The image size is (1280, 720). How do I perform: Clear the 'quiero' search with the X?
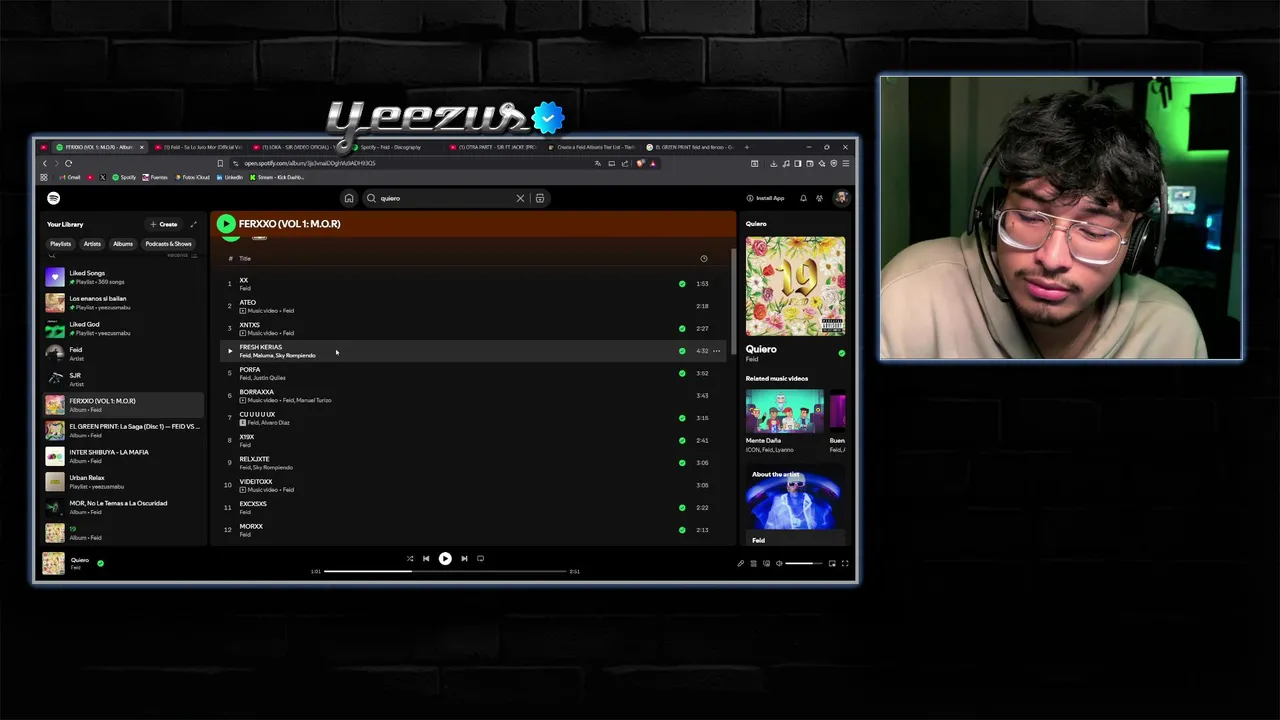(520, 198)
